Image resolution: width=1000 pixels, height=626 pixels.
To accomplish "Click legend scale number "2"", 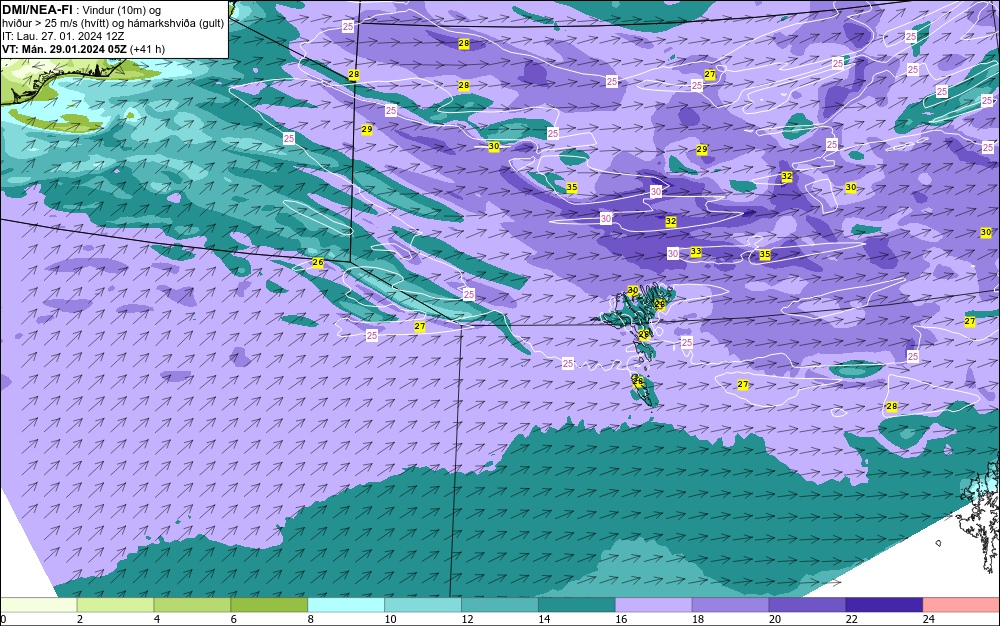I will [x=80, y=619].
